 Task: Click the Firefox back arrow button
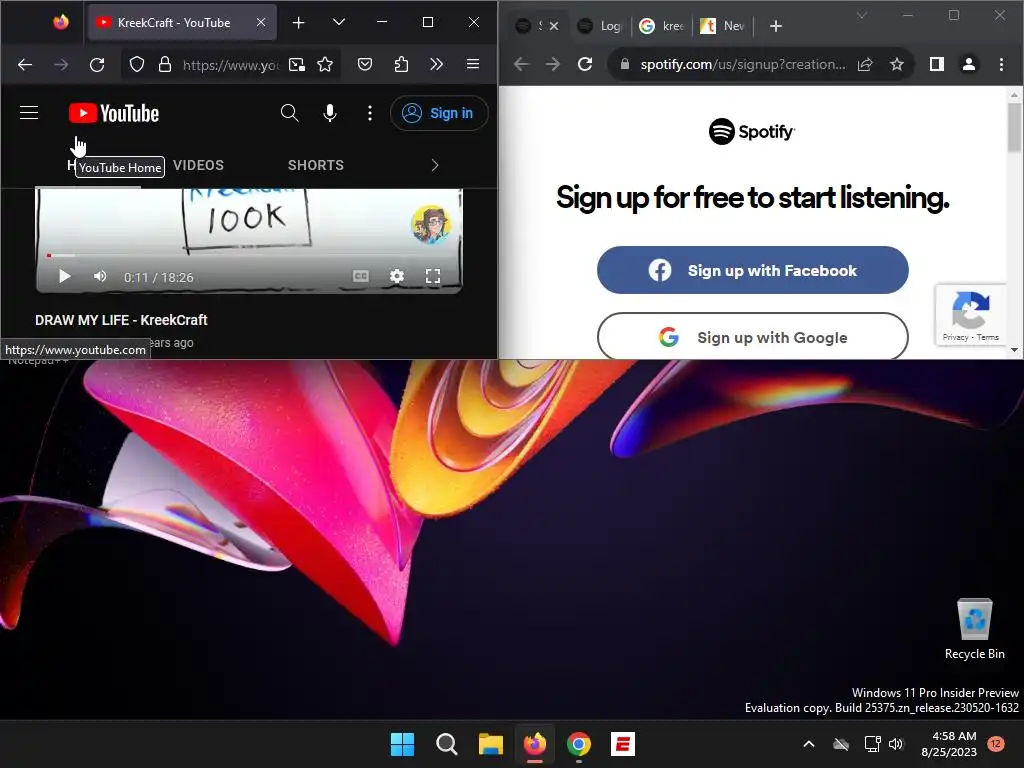pos(25,64)
